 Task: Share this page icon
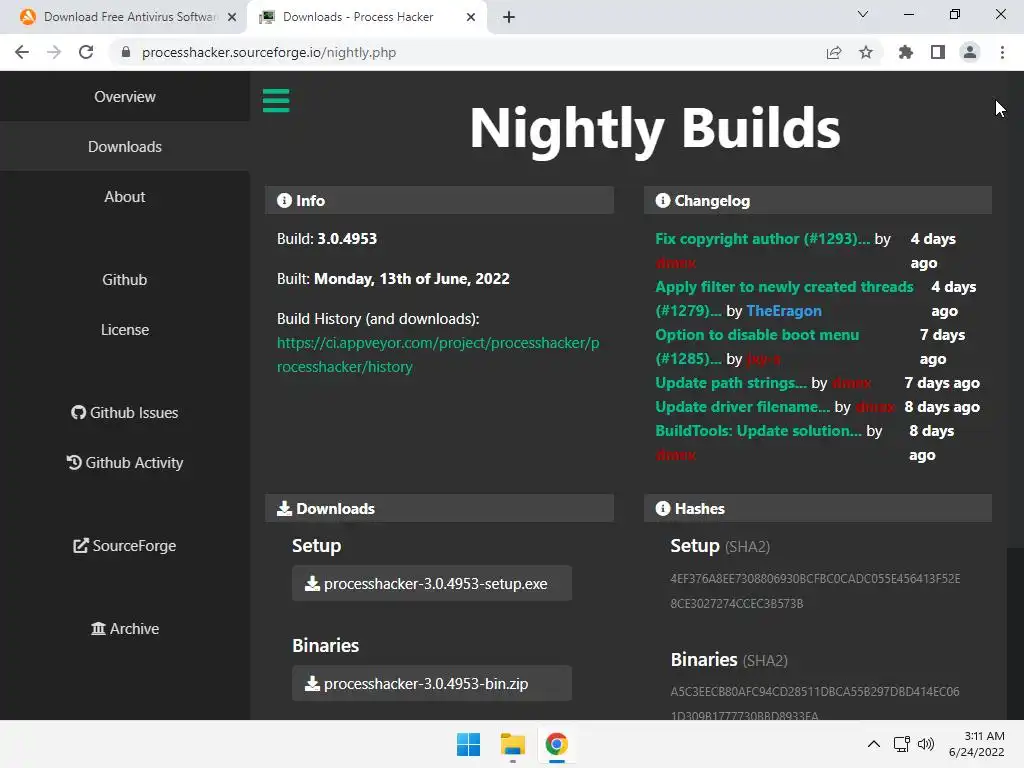tap(834, 52)
